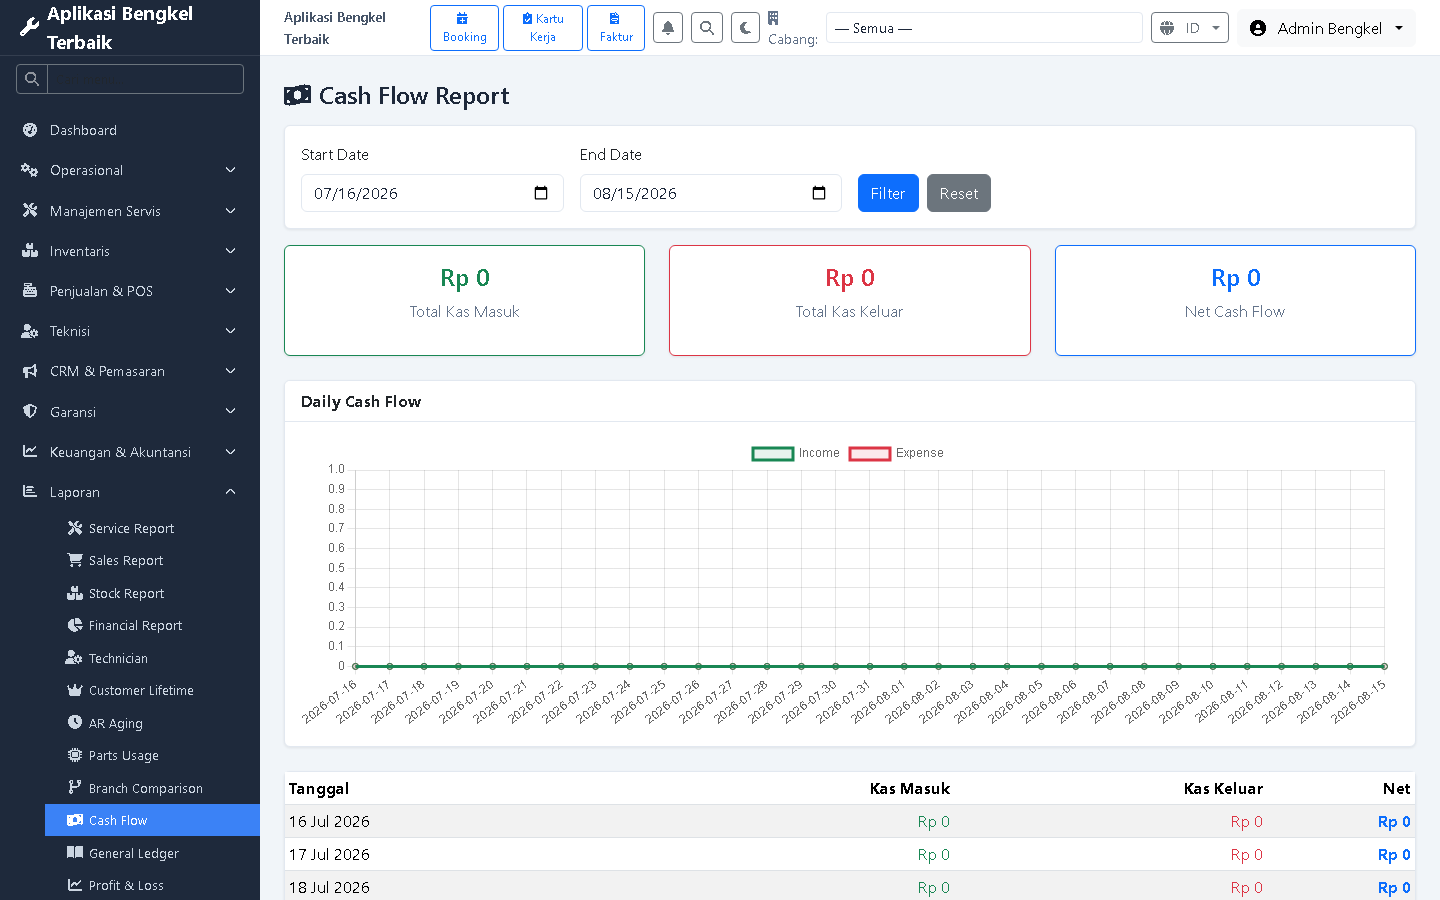This screenshot has height=900, width=1440.
Task: Click the wrench logo icon in sidebar header
Action: pos(30,27)
